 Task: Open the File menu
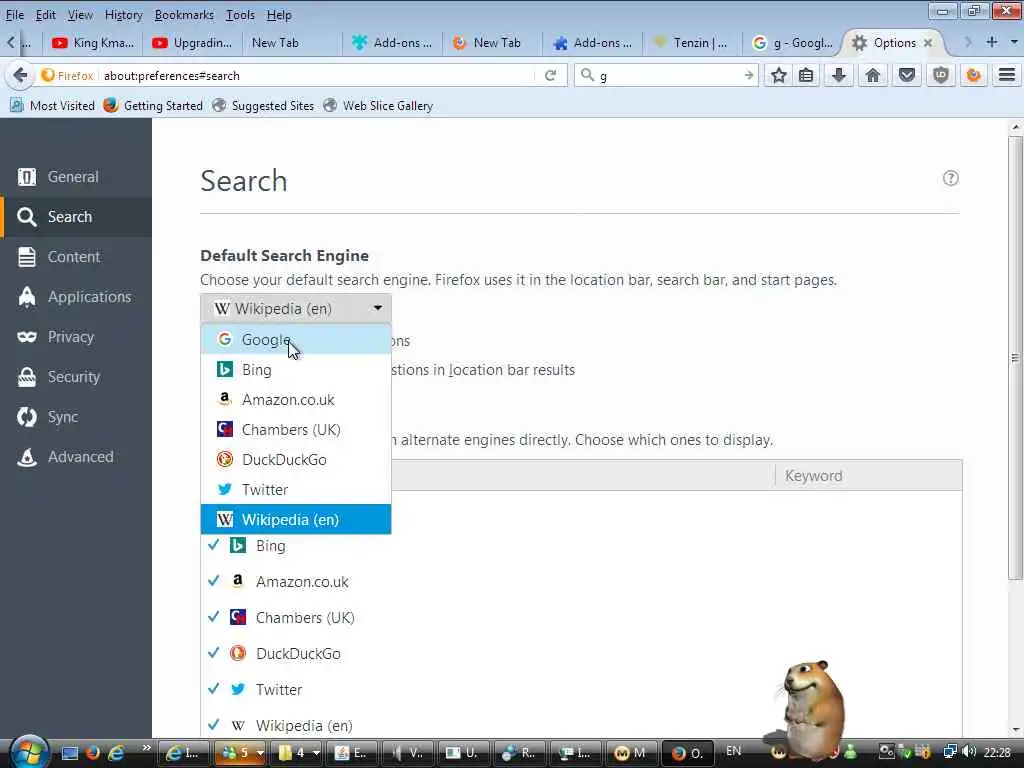click(15, 14)
